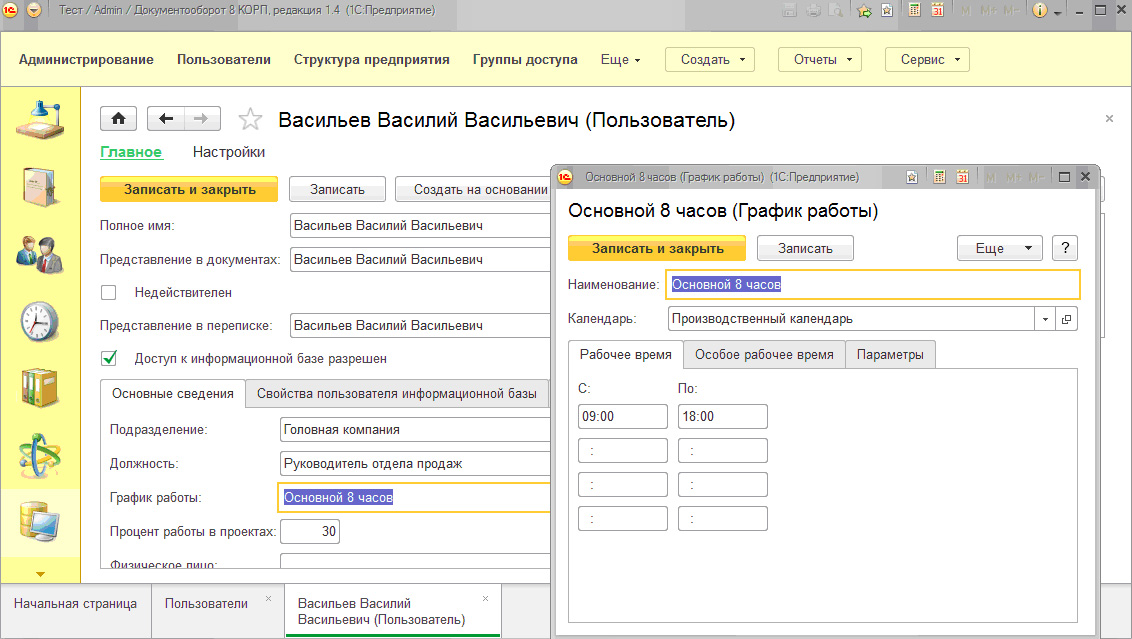Open calculator in main title bar

(x=914, y=11)
